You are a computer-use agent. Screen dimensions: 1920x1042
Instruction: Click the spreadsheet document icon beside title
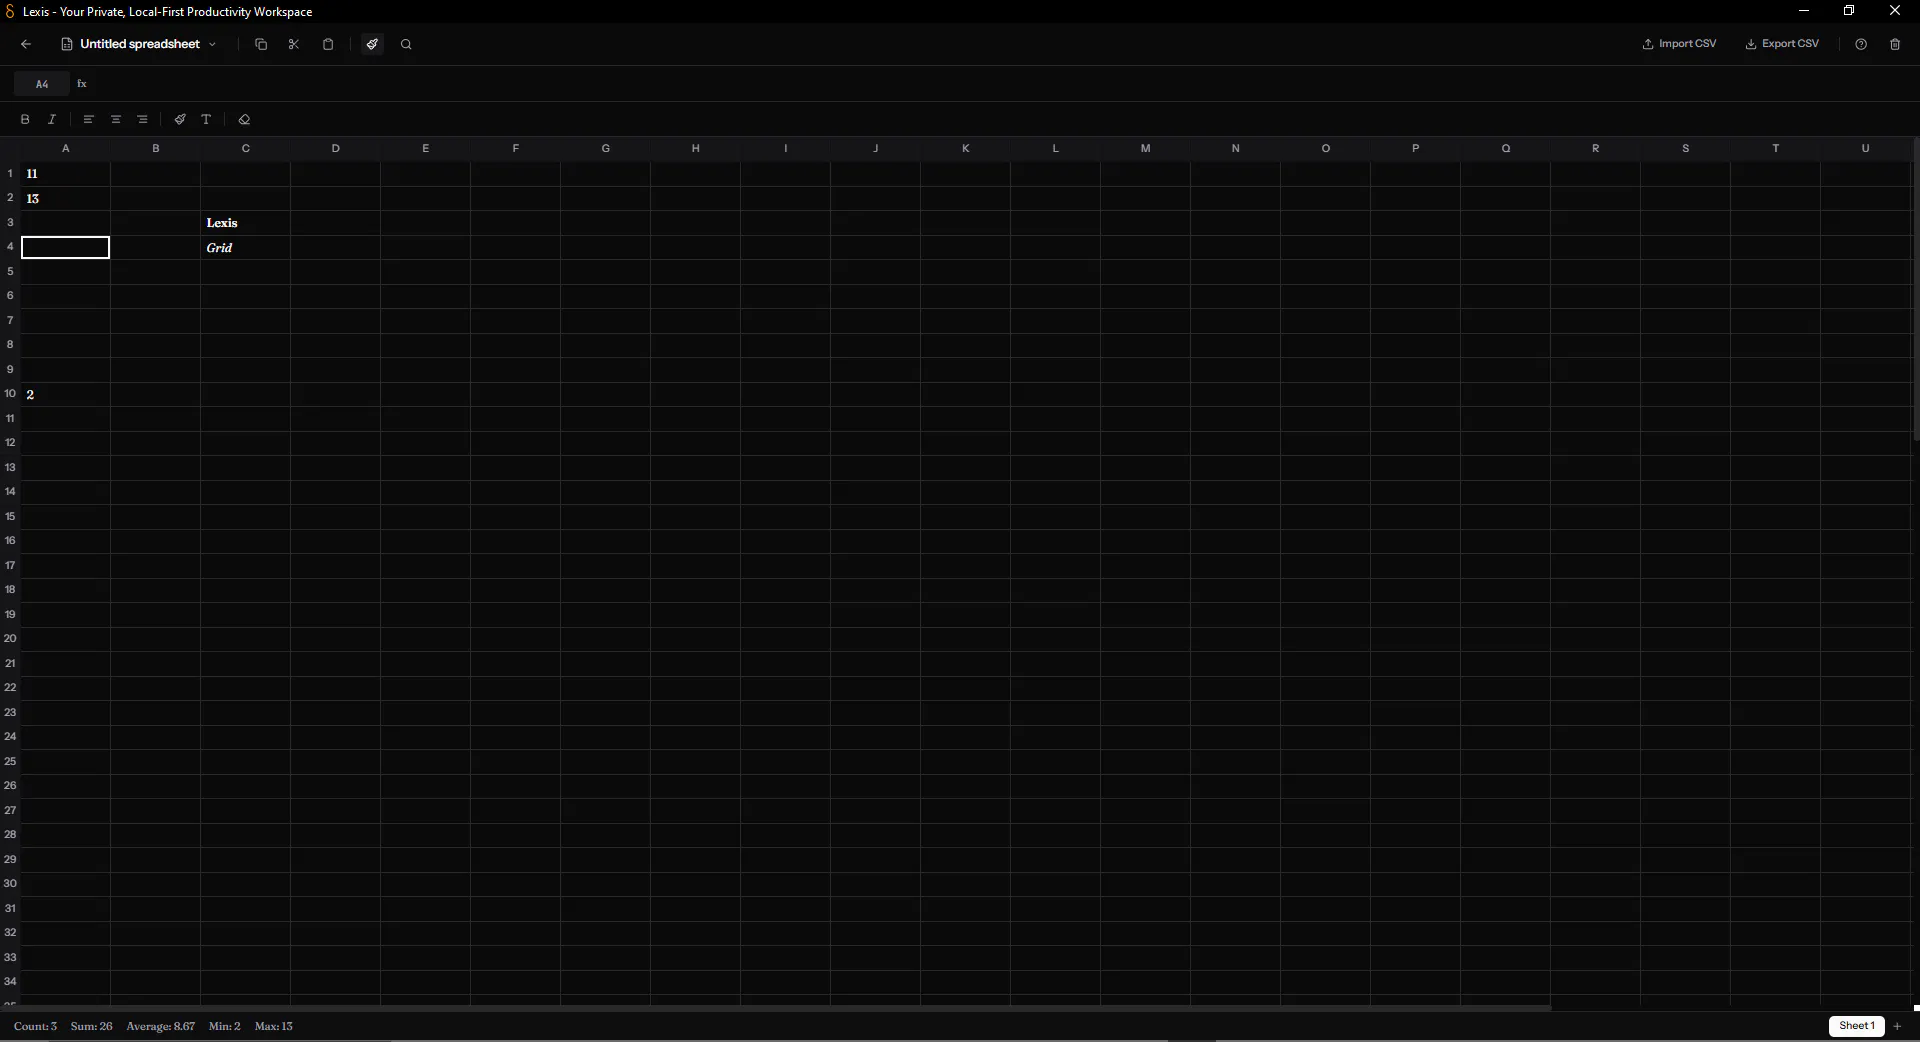[67, 44]
